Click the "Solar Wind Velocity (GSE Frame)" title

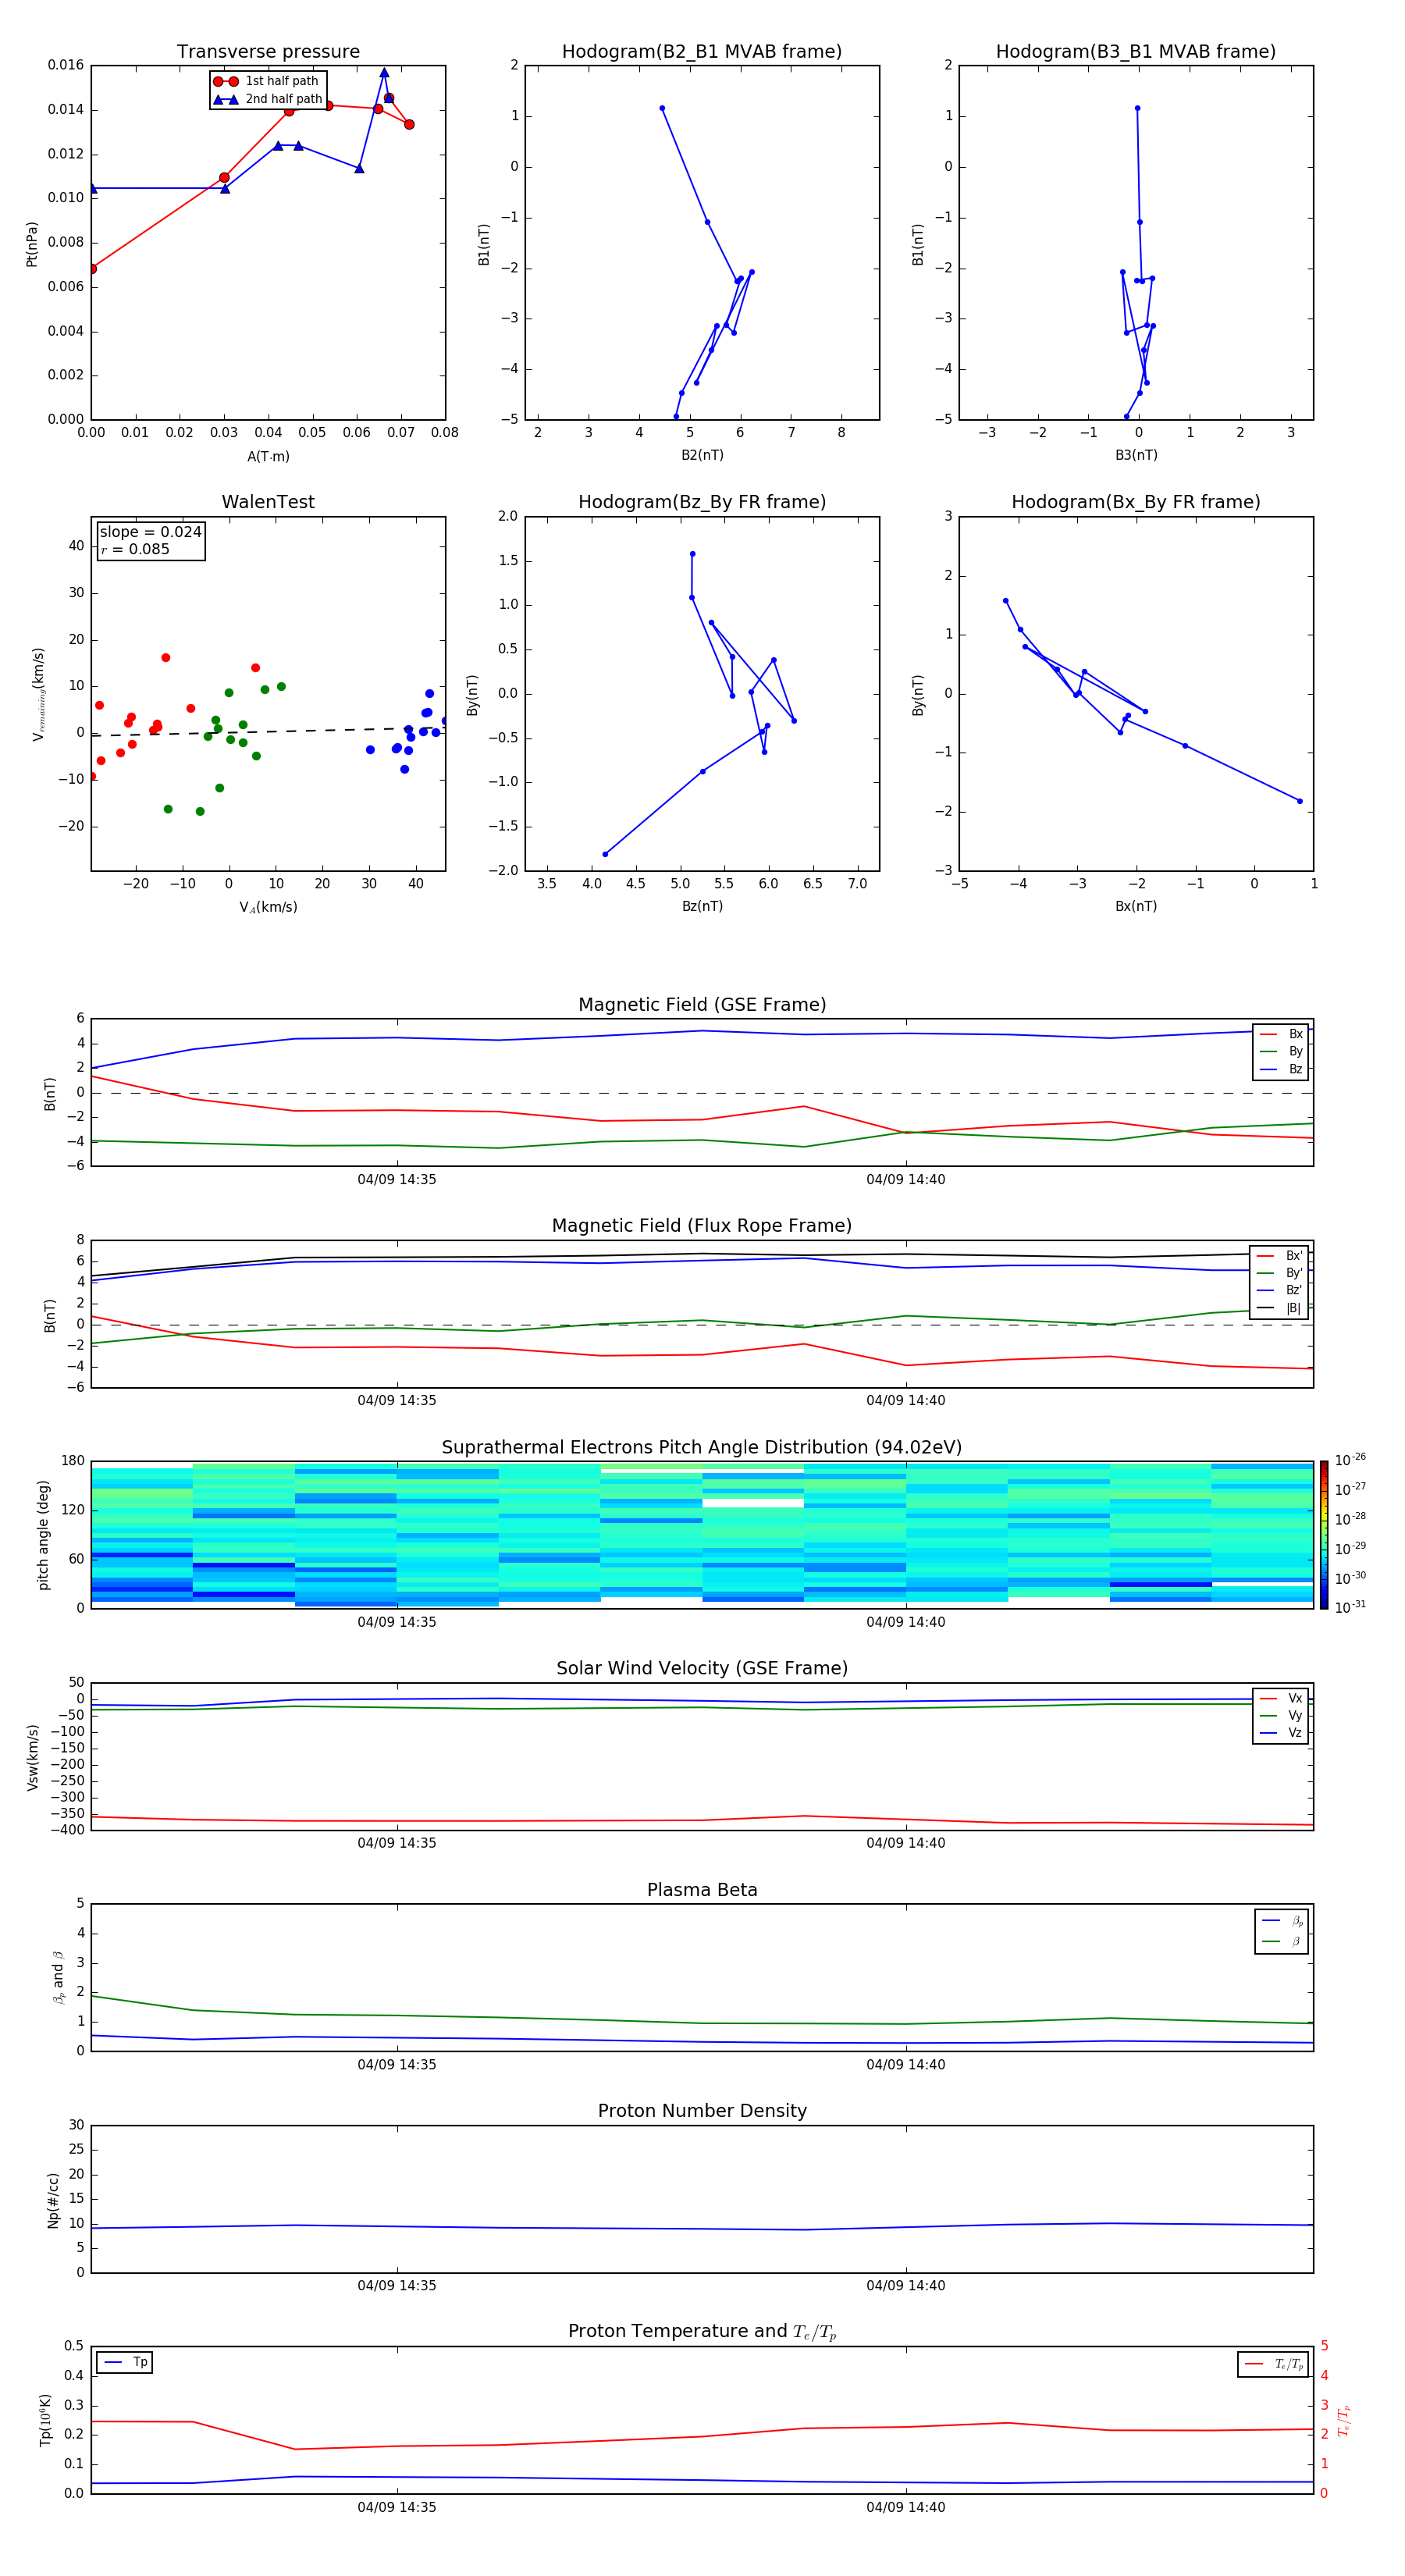tap(702, 1669)
